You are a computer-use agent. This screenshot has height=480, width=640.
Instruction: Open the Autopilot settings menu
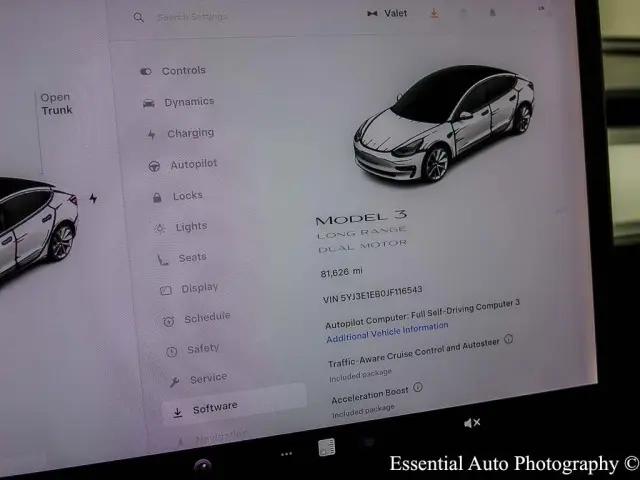(183, 165)
